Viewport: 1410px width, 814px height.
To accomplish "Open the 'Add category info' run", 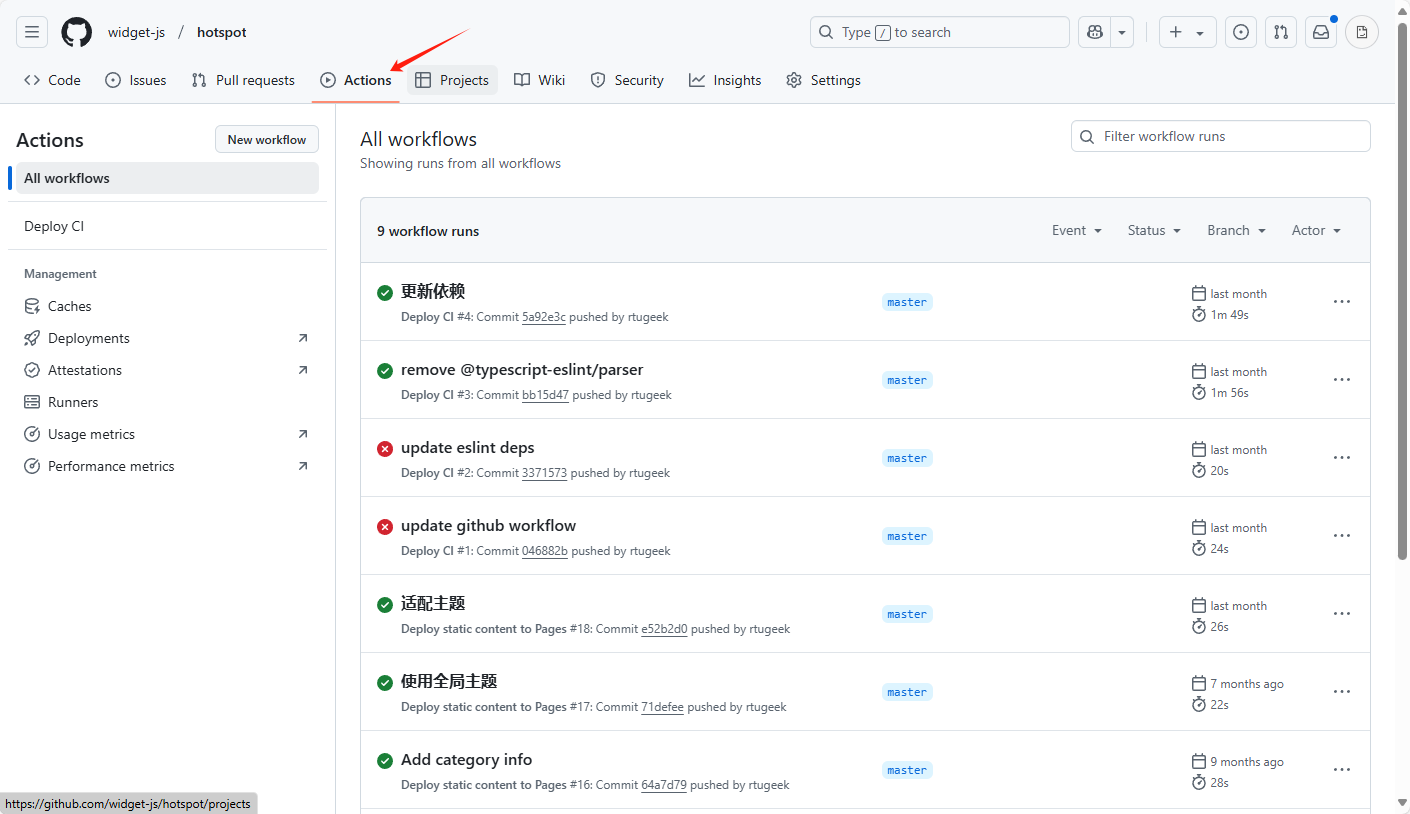I will click(x=466, y=759).
